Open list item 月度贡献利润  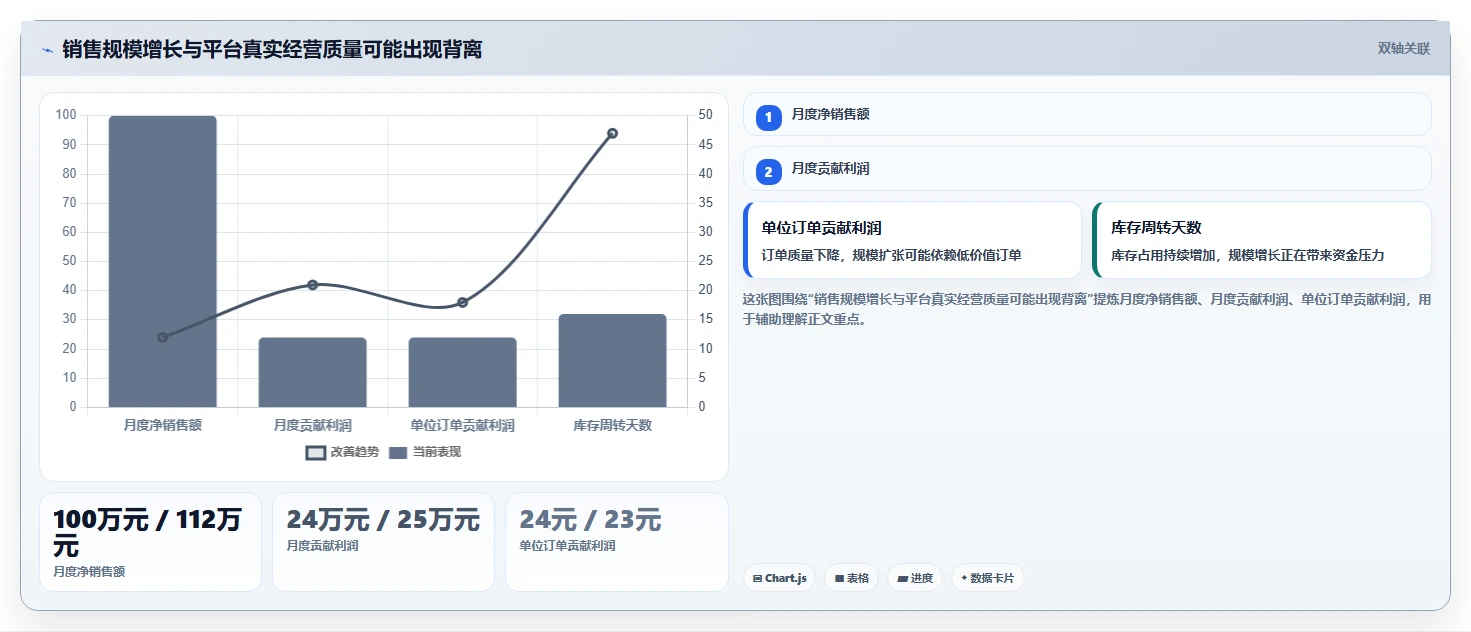[x=1087, y=168]
